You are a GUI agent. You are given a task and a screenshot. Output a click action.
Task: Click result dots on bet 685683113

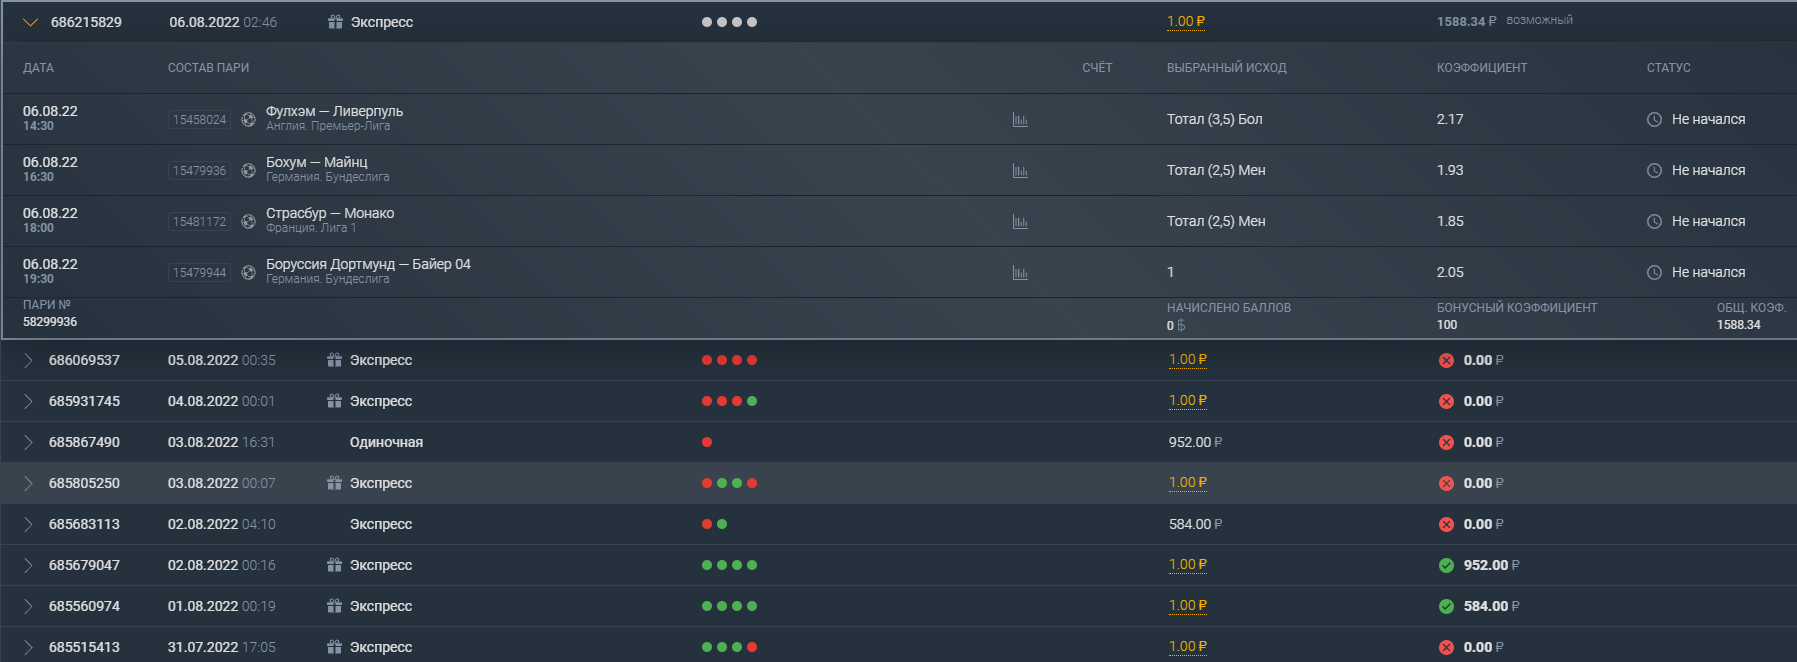(714, 524)
